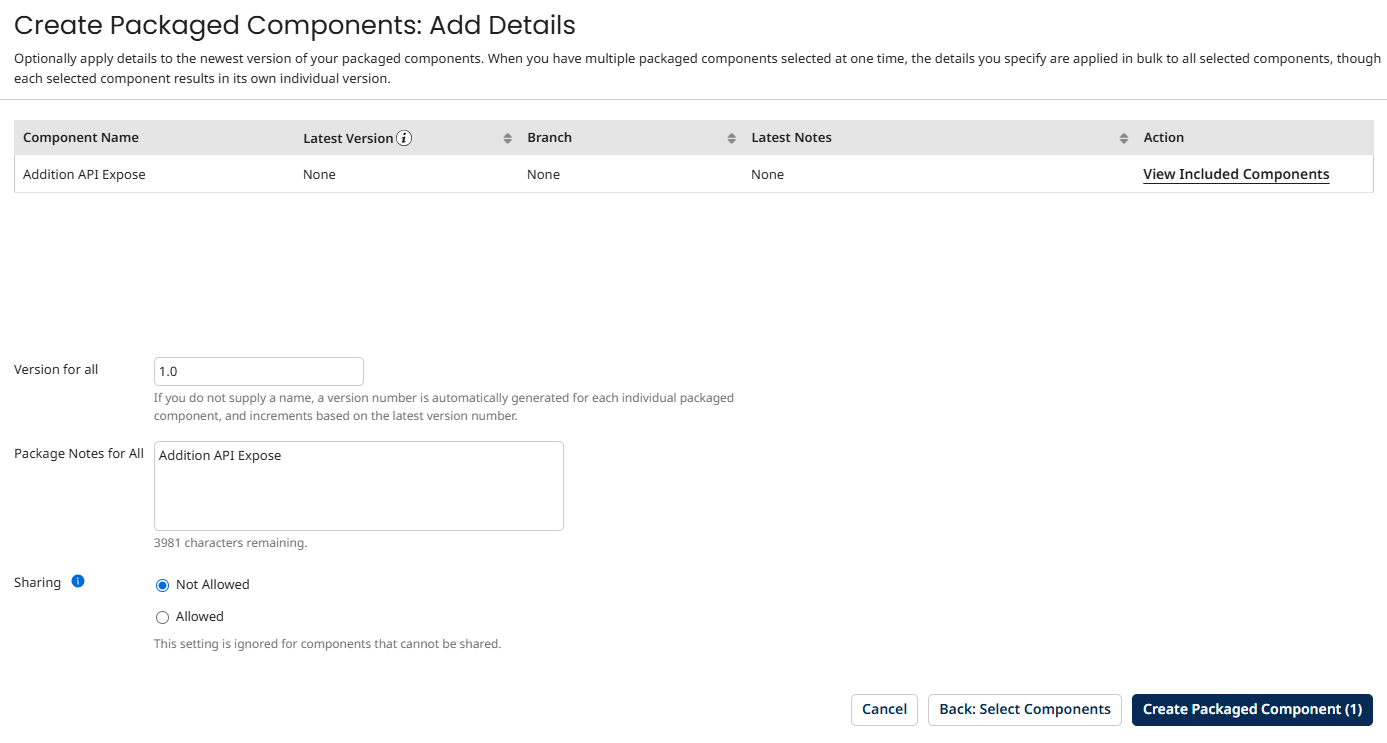Click the Latest Version header text

coord(348,138)
